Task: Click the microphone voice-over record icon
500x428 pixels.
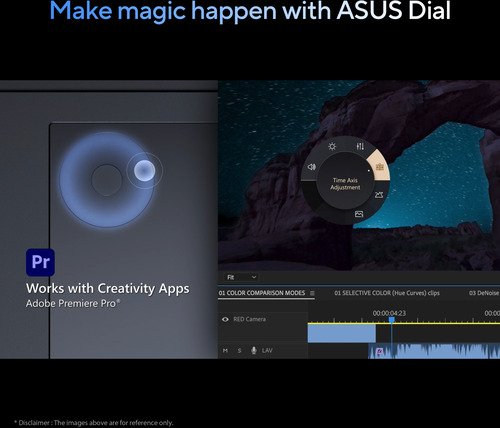Action: click(x=254, y=350)
